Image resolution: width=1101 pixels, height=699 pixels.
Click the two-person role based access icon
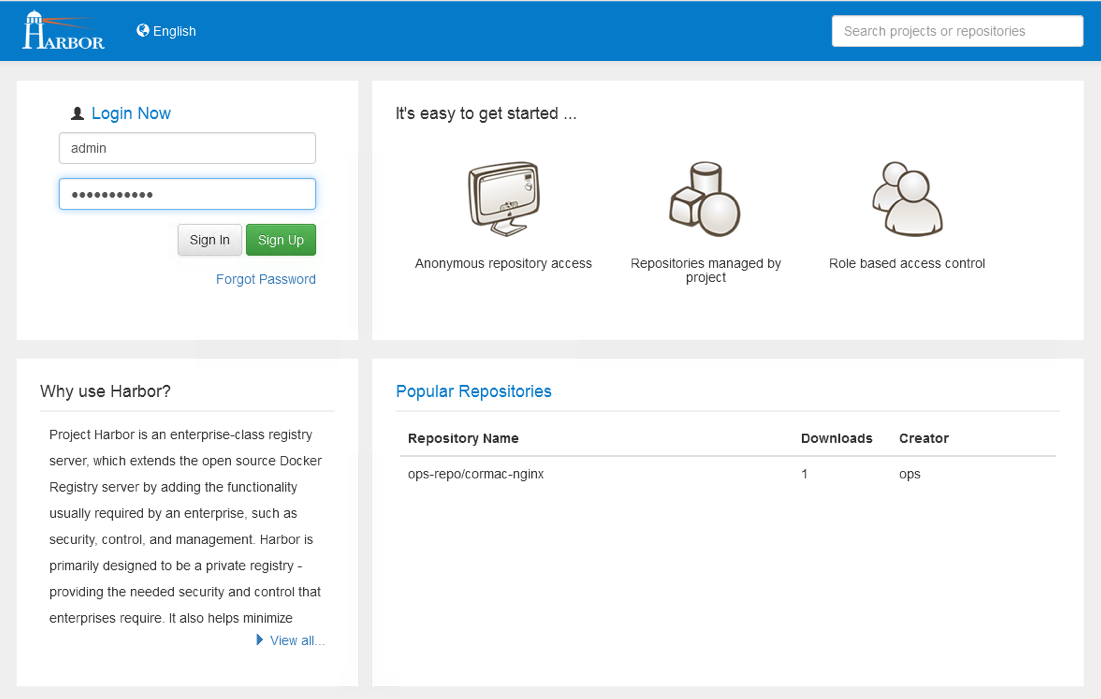[x=907, y=199]
